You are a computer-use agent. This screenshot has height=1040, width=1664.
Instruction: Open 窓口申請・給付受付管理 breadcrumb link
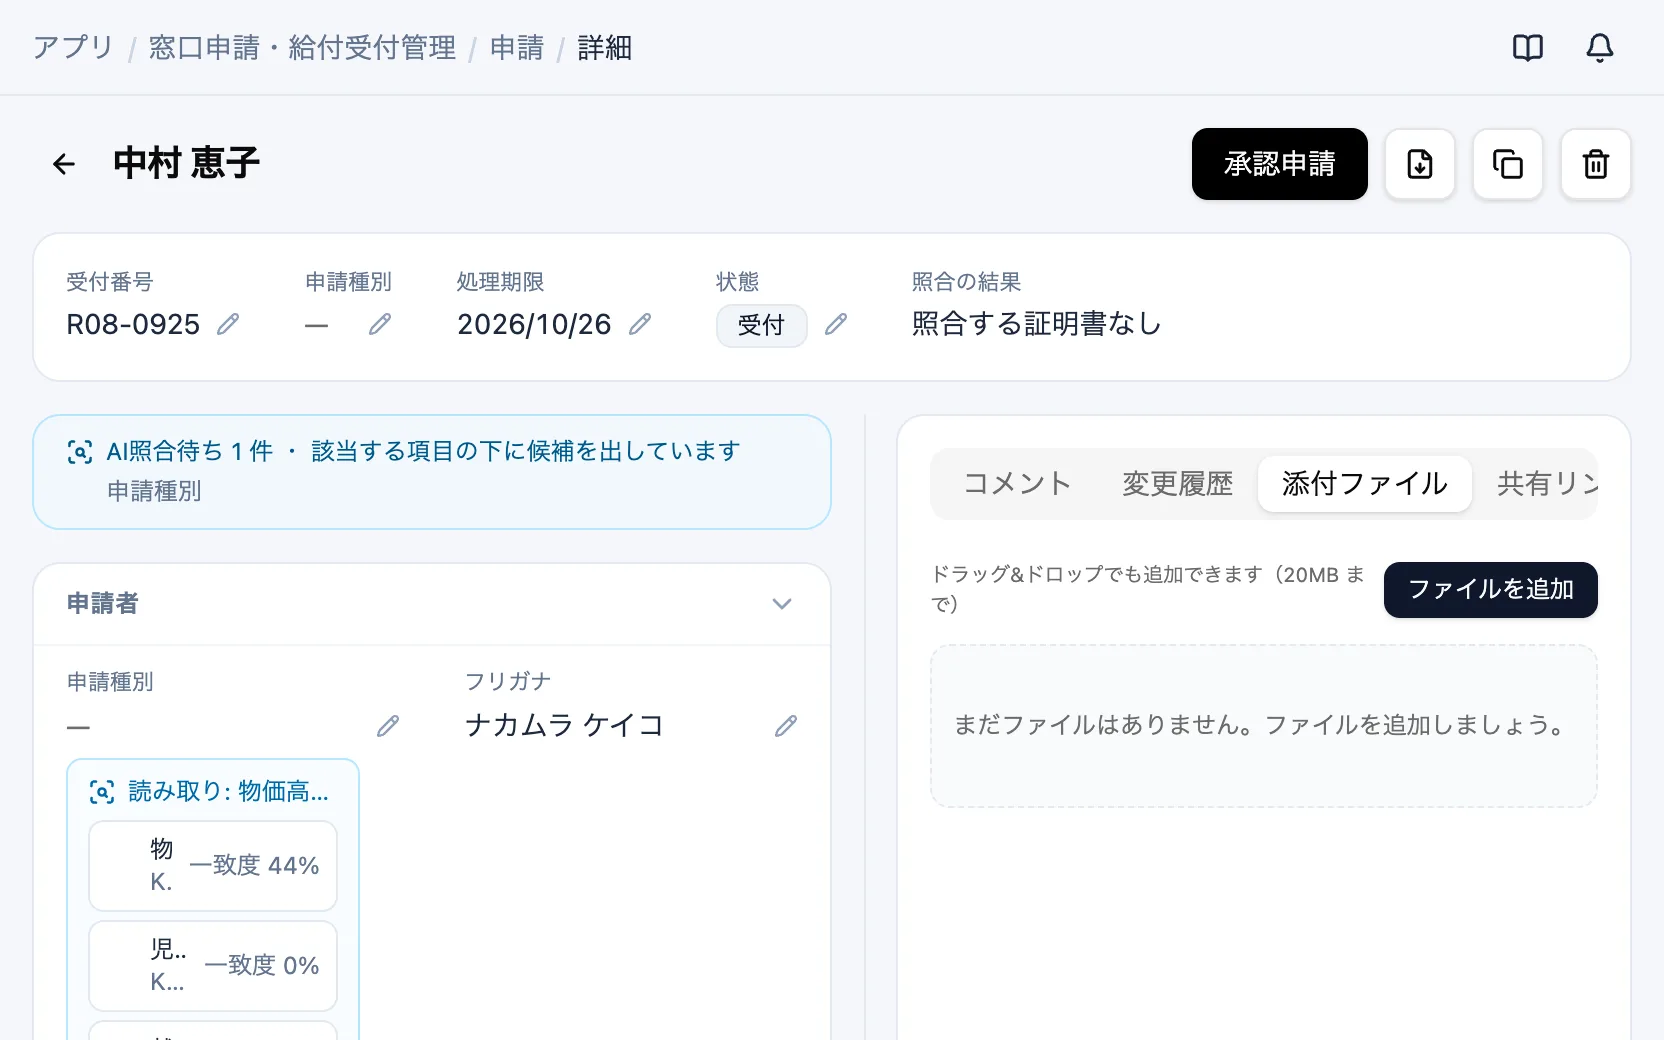[x=302, y=48]
